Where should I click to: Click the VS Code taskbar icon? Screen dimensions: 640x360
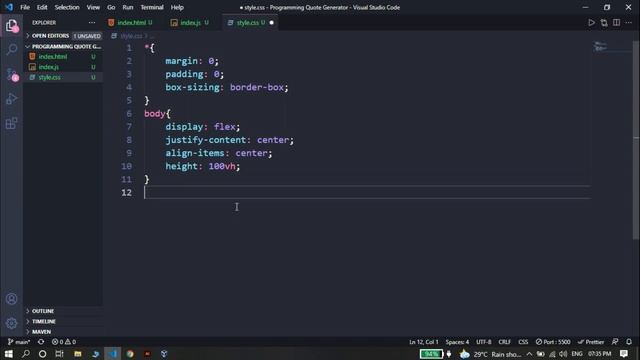coord(113,354)
